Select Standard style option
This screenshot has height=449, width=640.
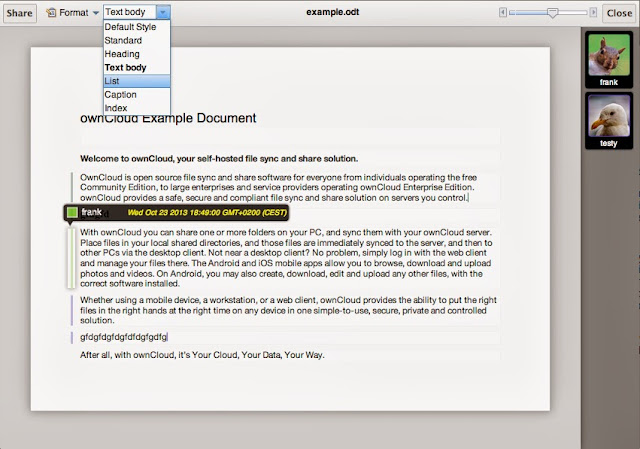click(x=137, y=40)
